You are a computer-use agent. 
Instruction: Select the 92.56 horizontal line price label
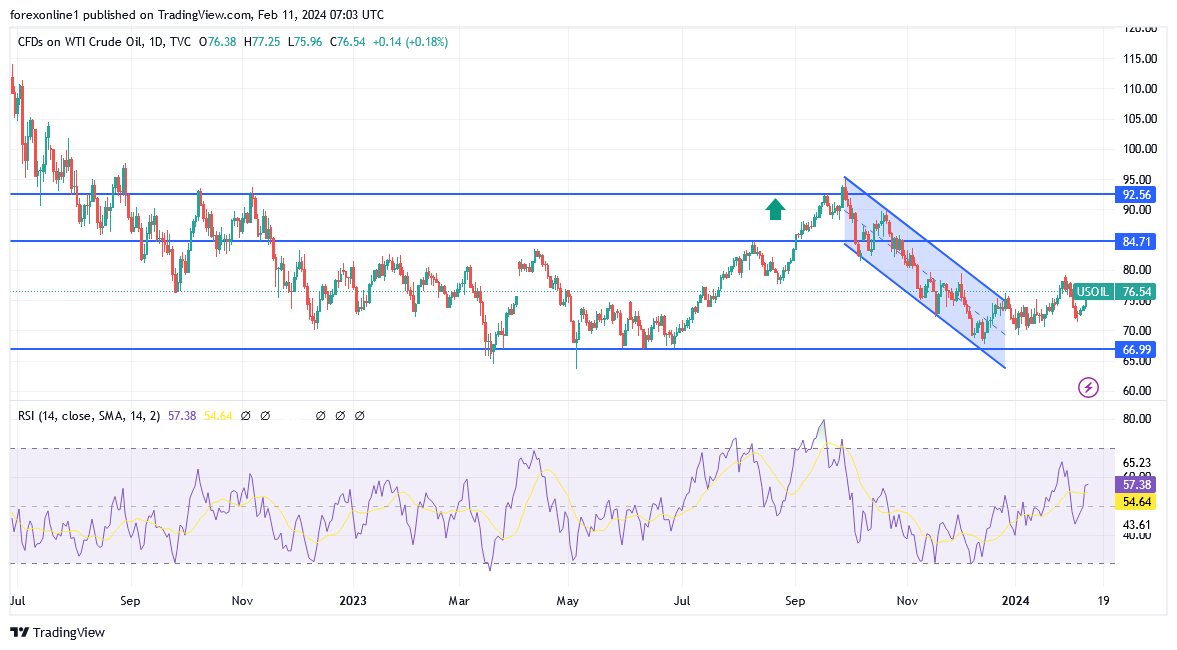1136,194
